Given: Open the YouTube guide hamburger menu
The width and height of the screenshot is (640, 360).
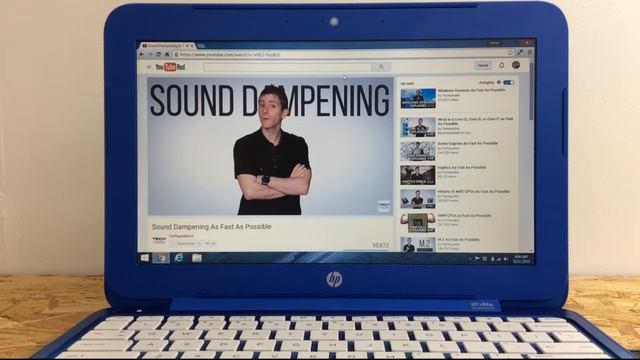Looking at the screenshot, I should pyautogui.click(x=149, y=67).
